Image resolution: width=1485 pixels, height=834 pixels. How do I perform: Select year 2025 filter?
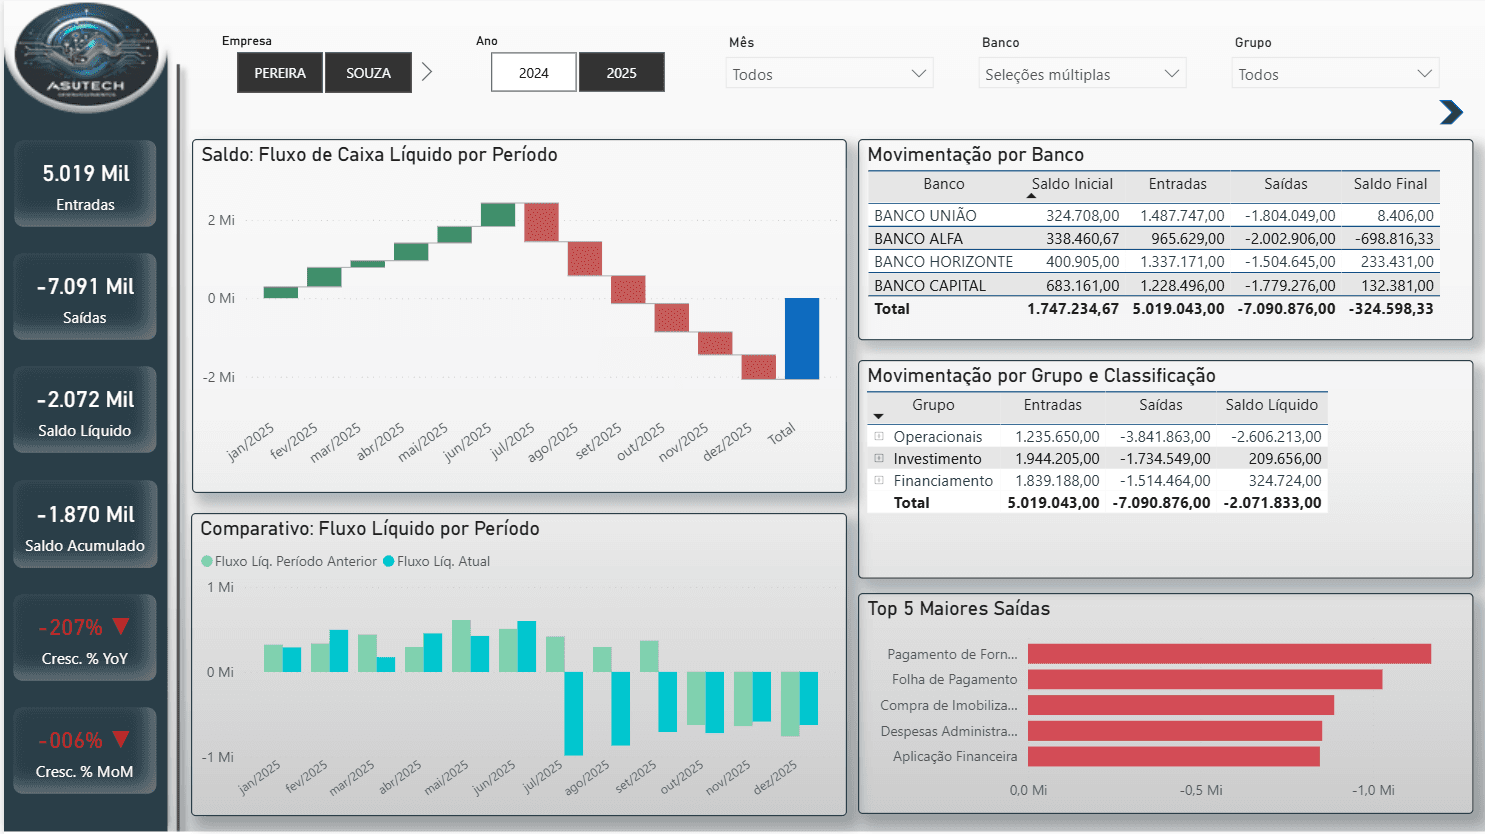[x=621, y=73]
